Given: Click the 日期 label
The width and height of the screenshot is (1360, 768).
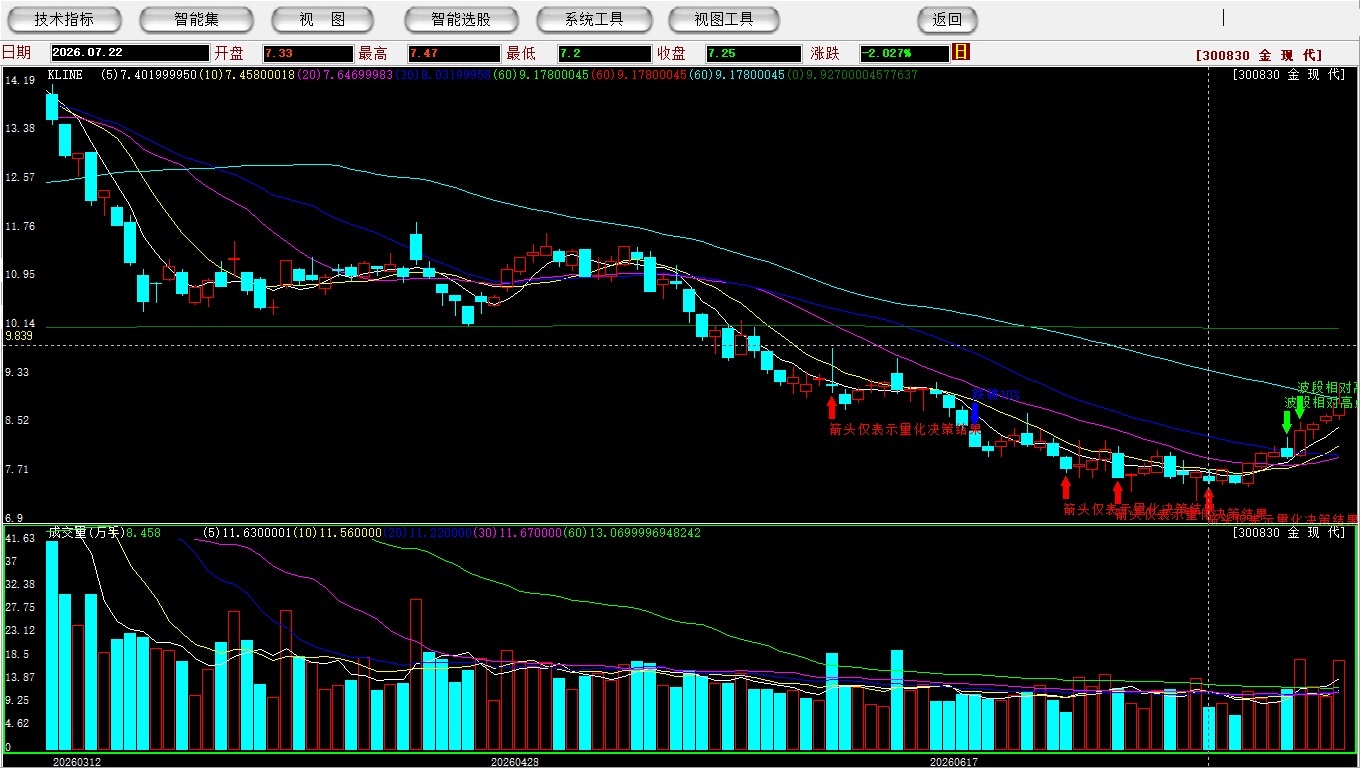Looking at the screenshot, I should 17,53.
